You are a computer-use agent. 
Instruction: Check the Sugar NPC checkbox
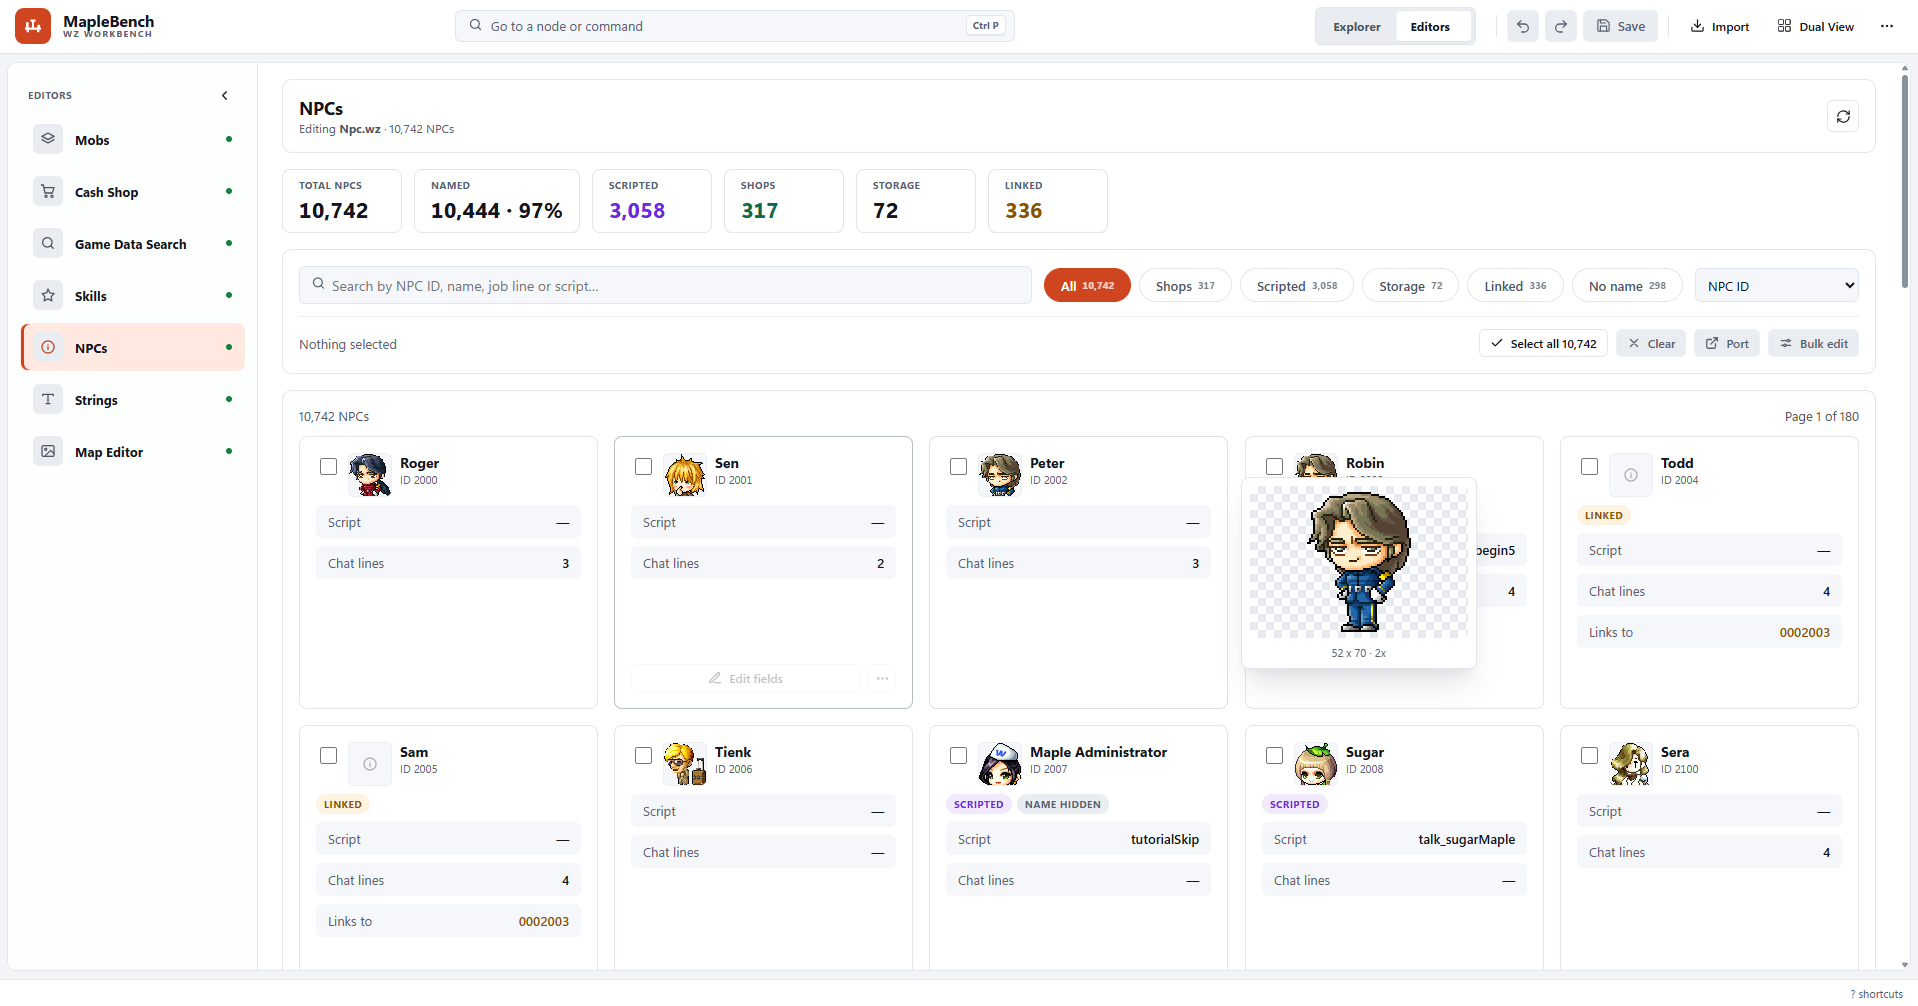[1274, 755]
